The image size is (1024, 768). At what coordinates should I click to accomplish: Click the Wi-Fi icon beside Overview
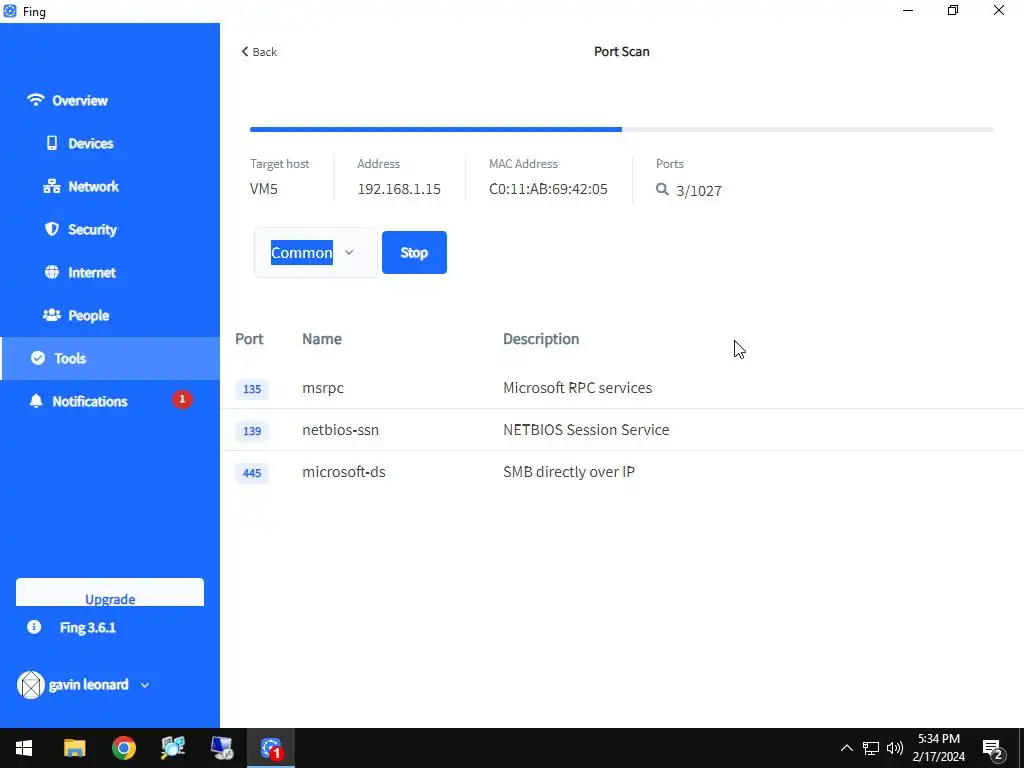(x=35, y=100)
